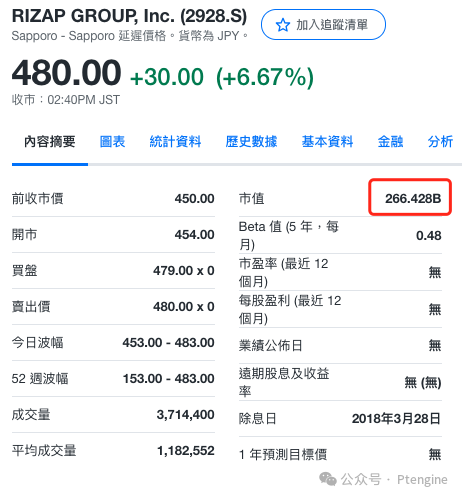Click the 52 週波幅 value 153.00 - 483.00
The image size is (462, 498).
168,379
